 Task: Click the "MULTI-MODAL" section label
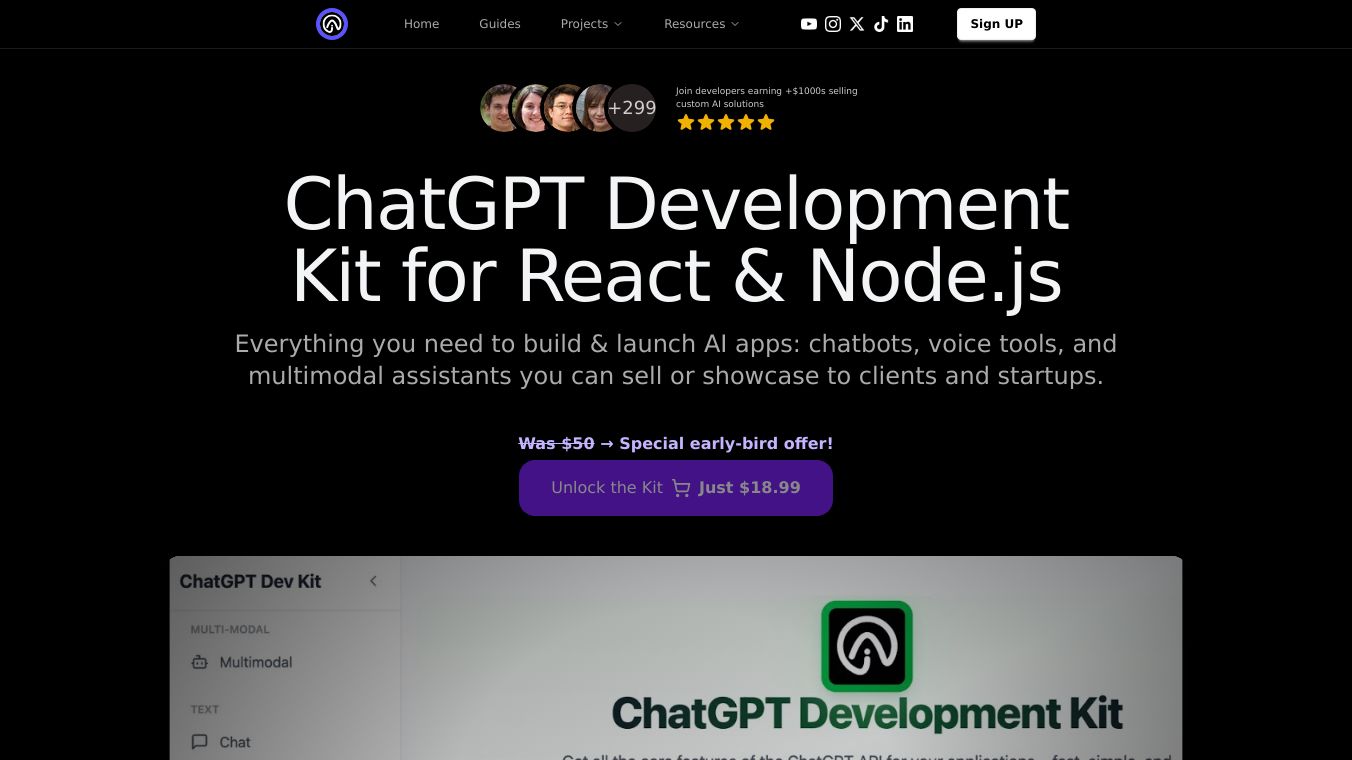pyautogui.click(x=230, y=629)
